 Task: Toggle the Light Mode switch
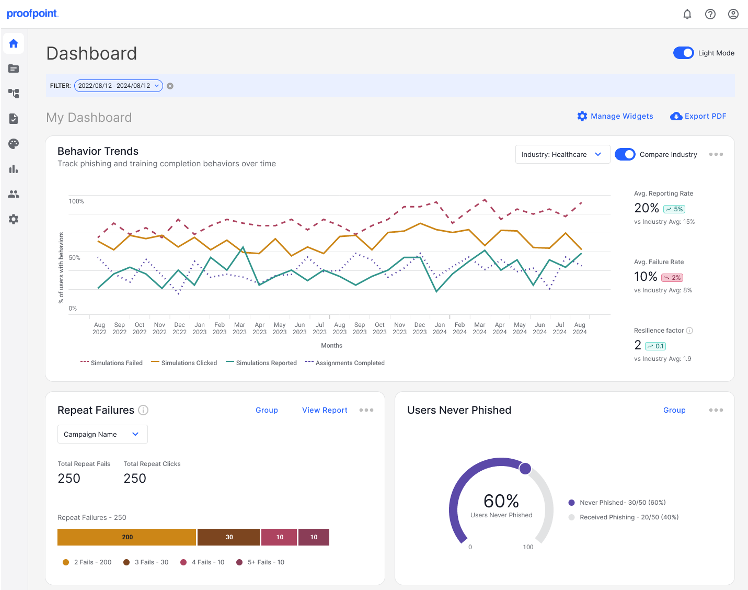683,53
